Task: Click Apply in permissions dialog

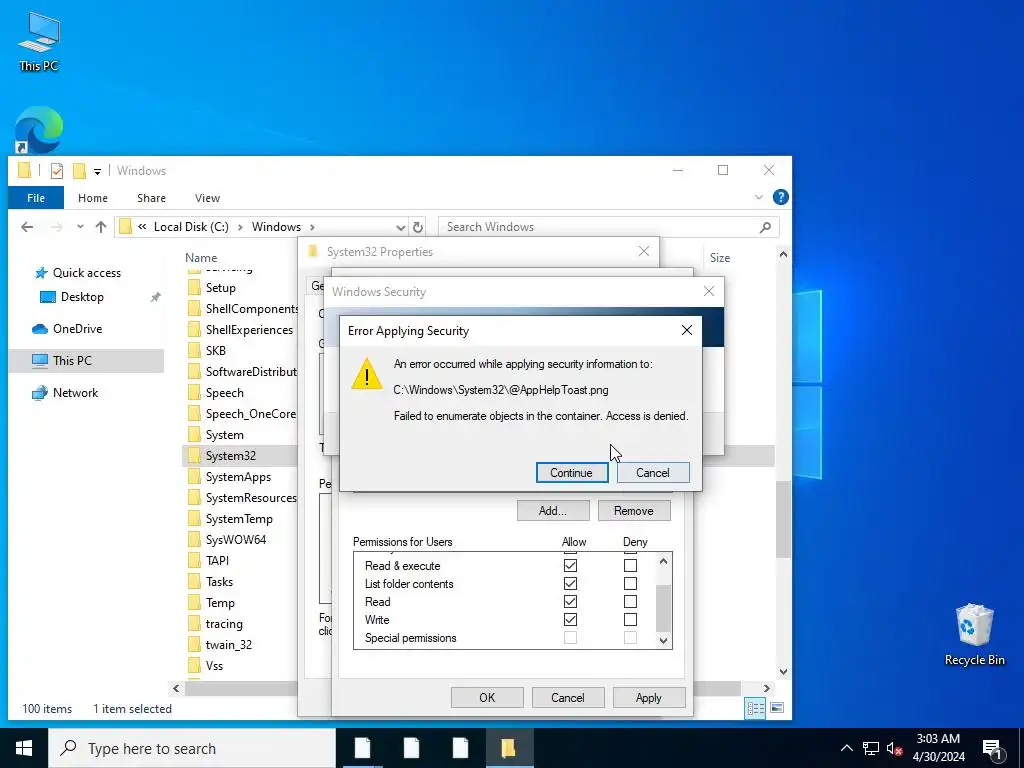Action: [x=648, y=697]
